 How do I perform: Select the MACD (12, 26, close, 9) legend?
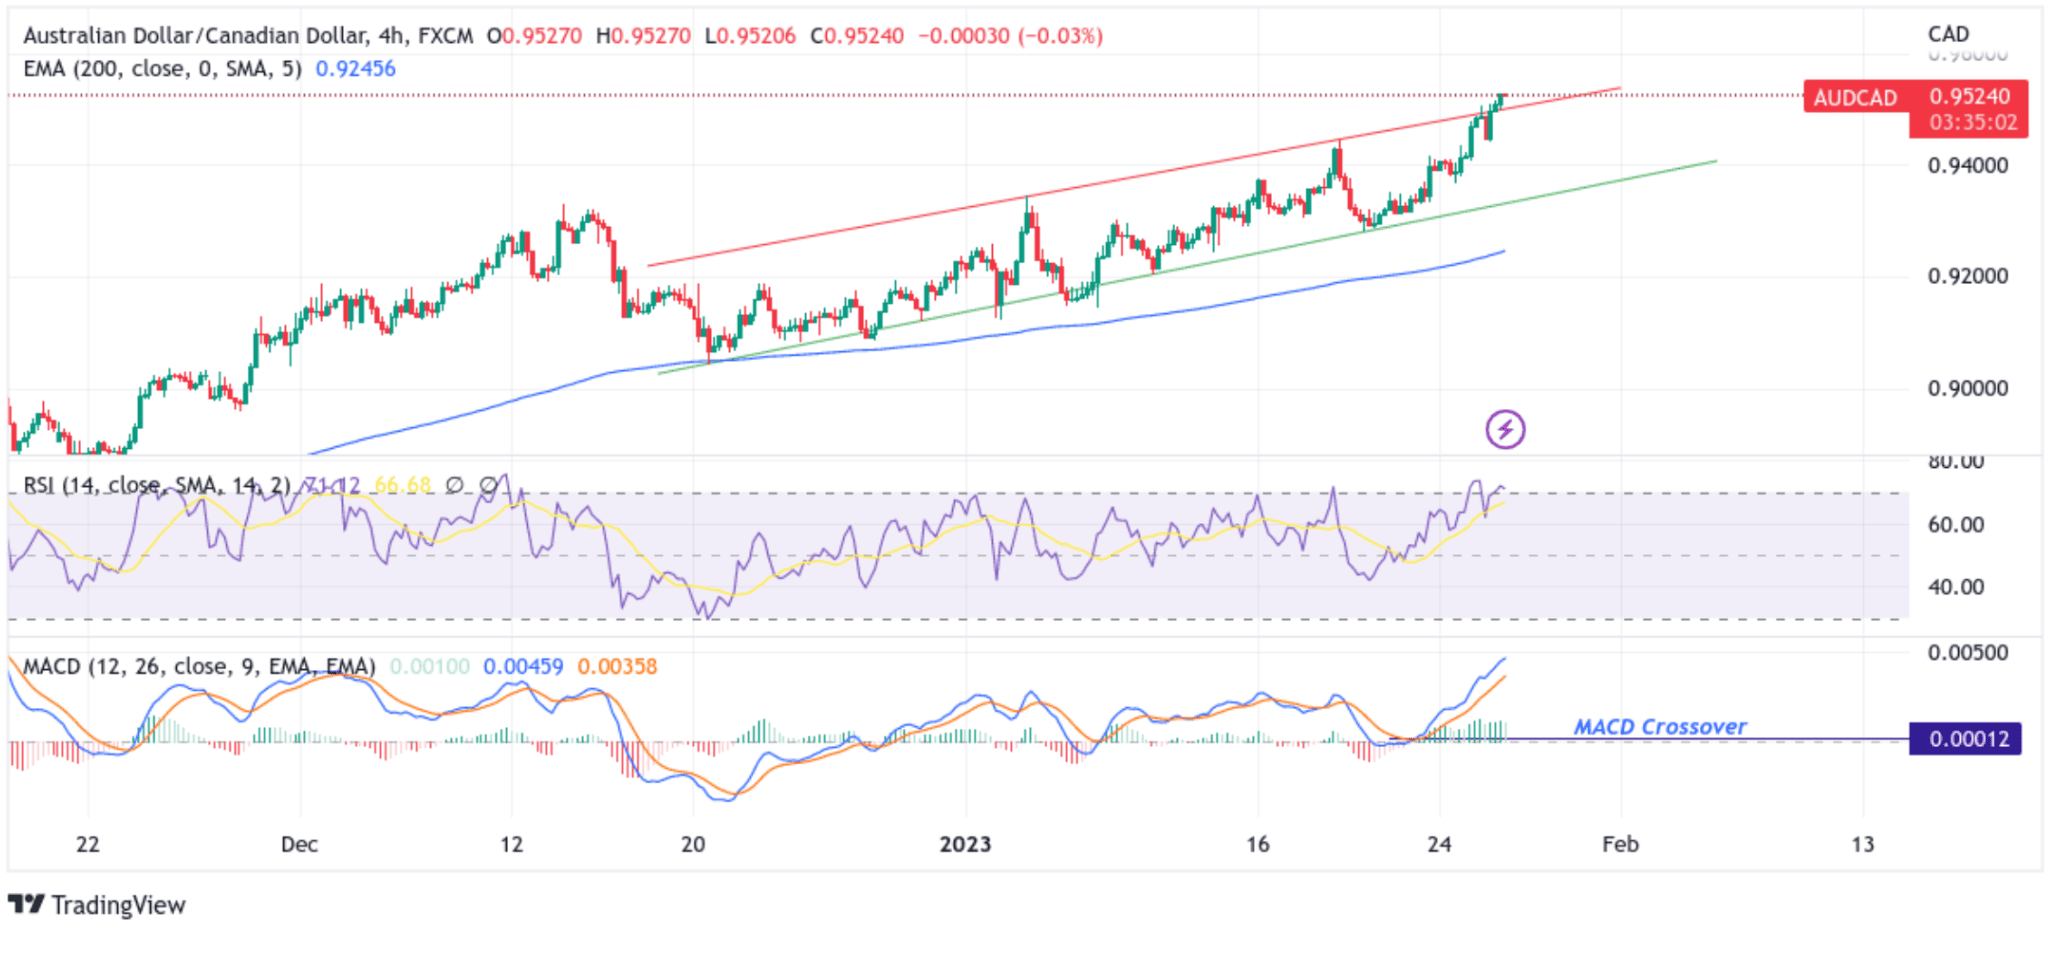point(199,667)
